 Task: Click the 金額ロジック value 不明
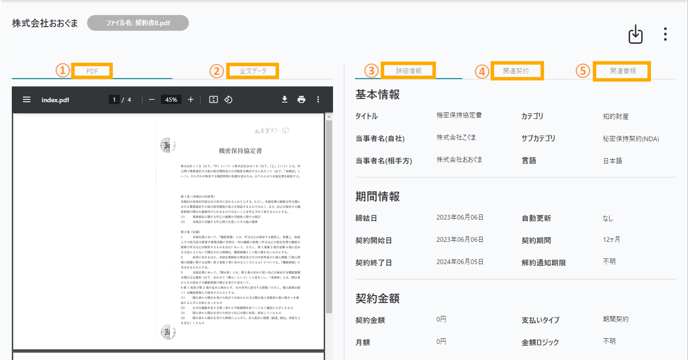(x=609, y=341)
